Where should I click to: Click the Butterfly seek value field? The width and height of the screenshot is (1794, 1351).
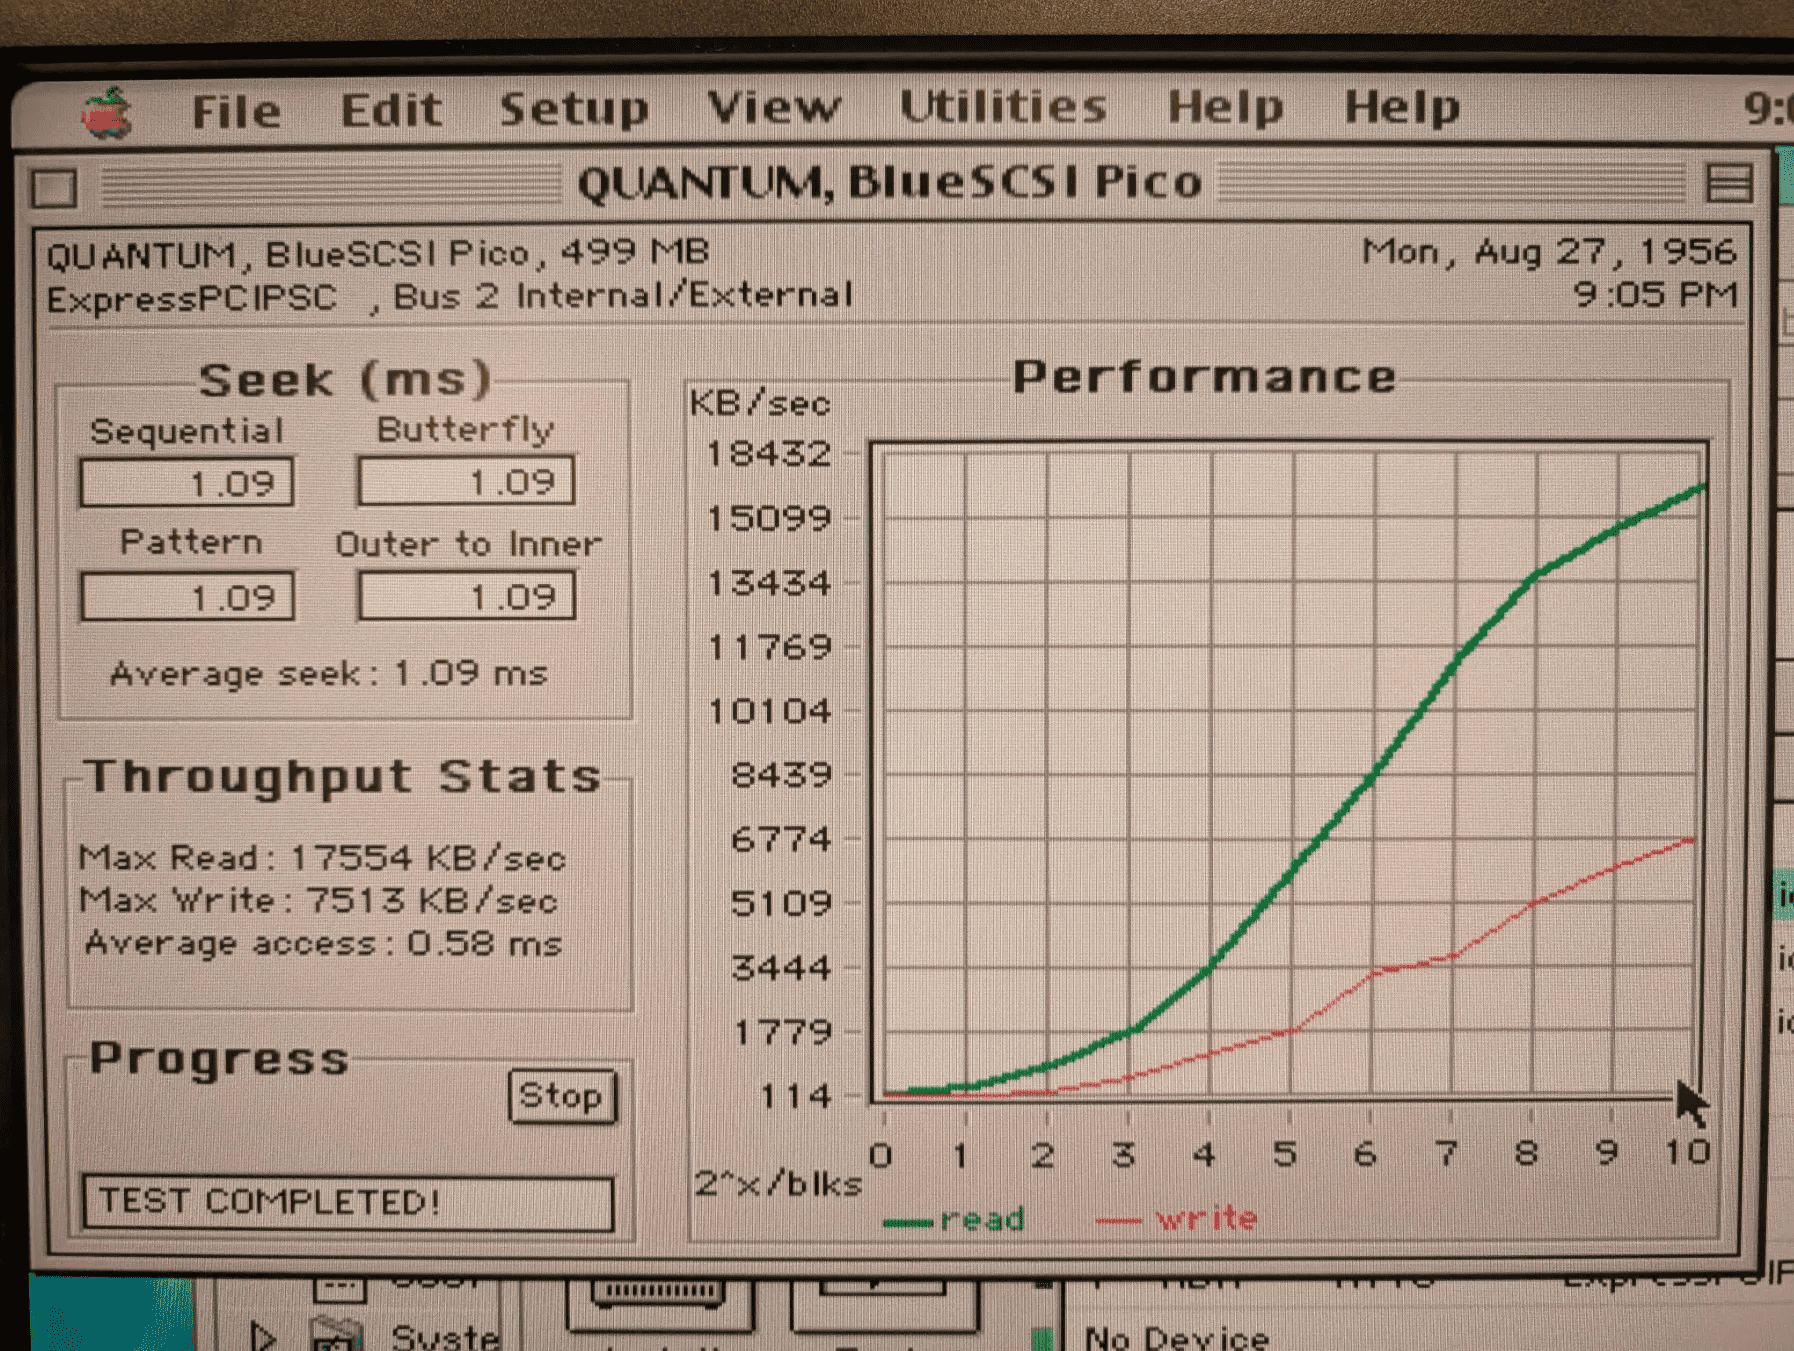[467, 481]
